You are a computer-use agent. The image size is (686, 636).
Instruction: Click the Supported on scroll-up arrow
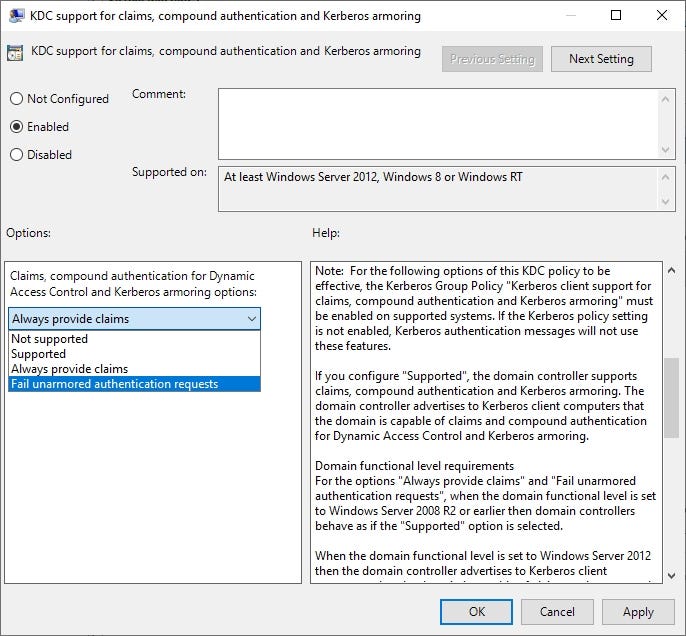click(667, 175)
